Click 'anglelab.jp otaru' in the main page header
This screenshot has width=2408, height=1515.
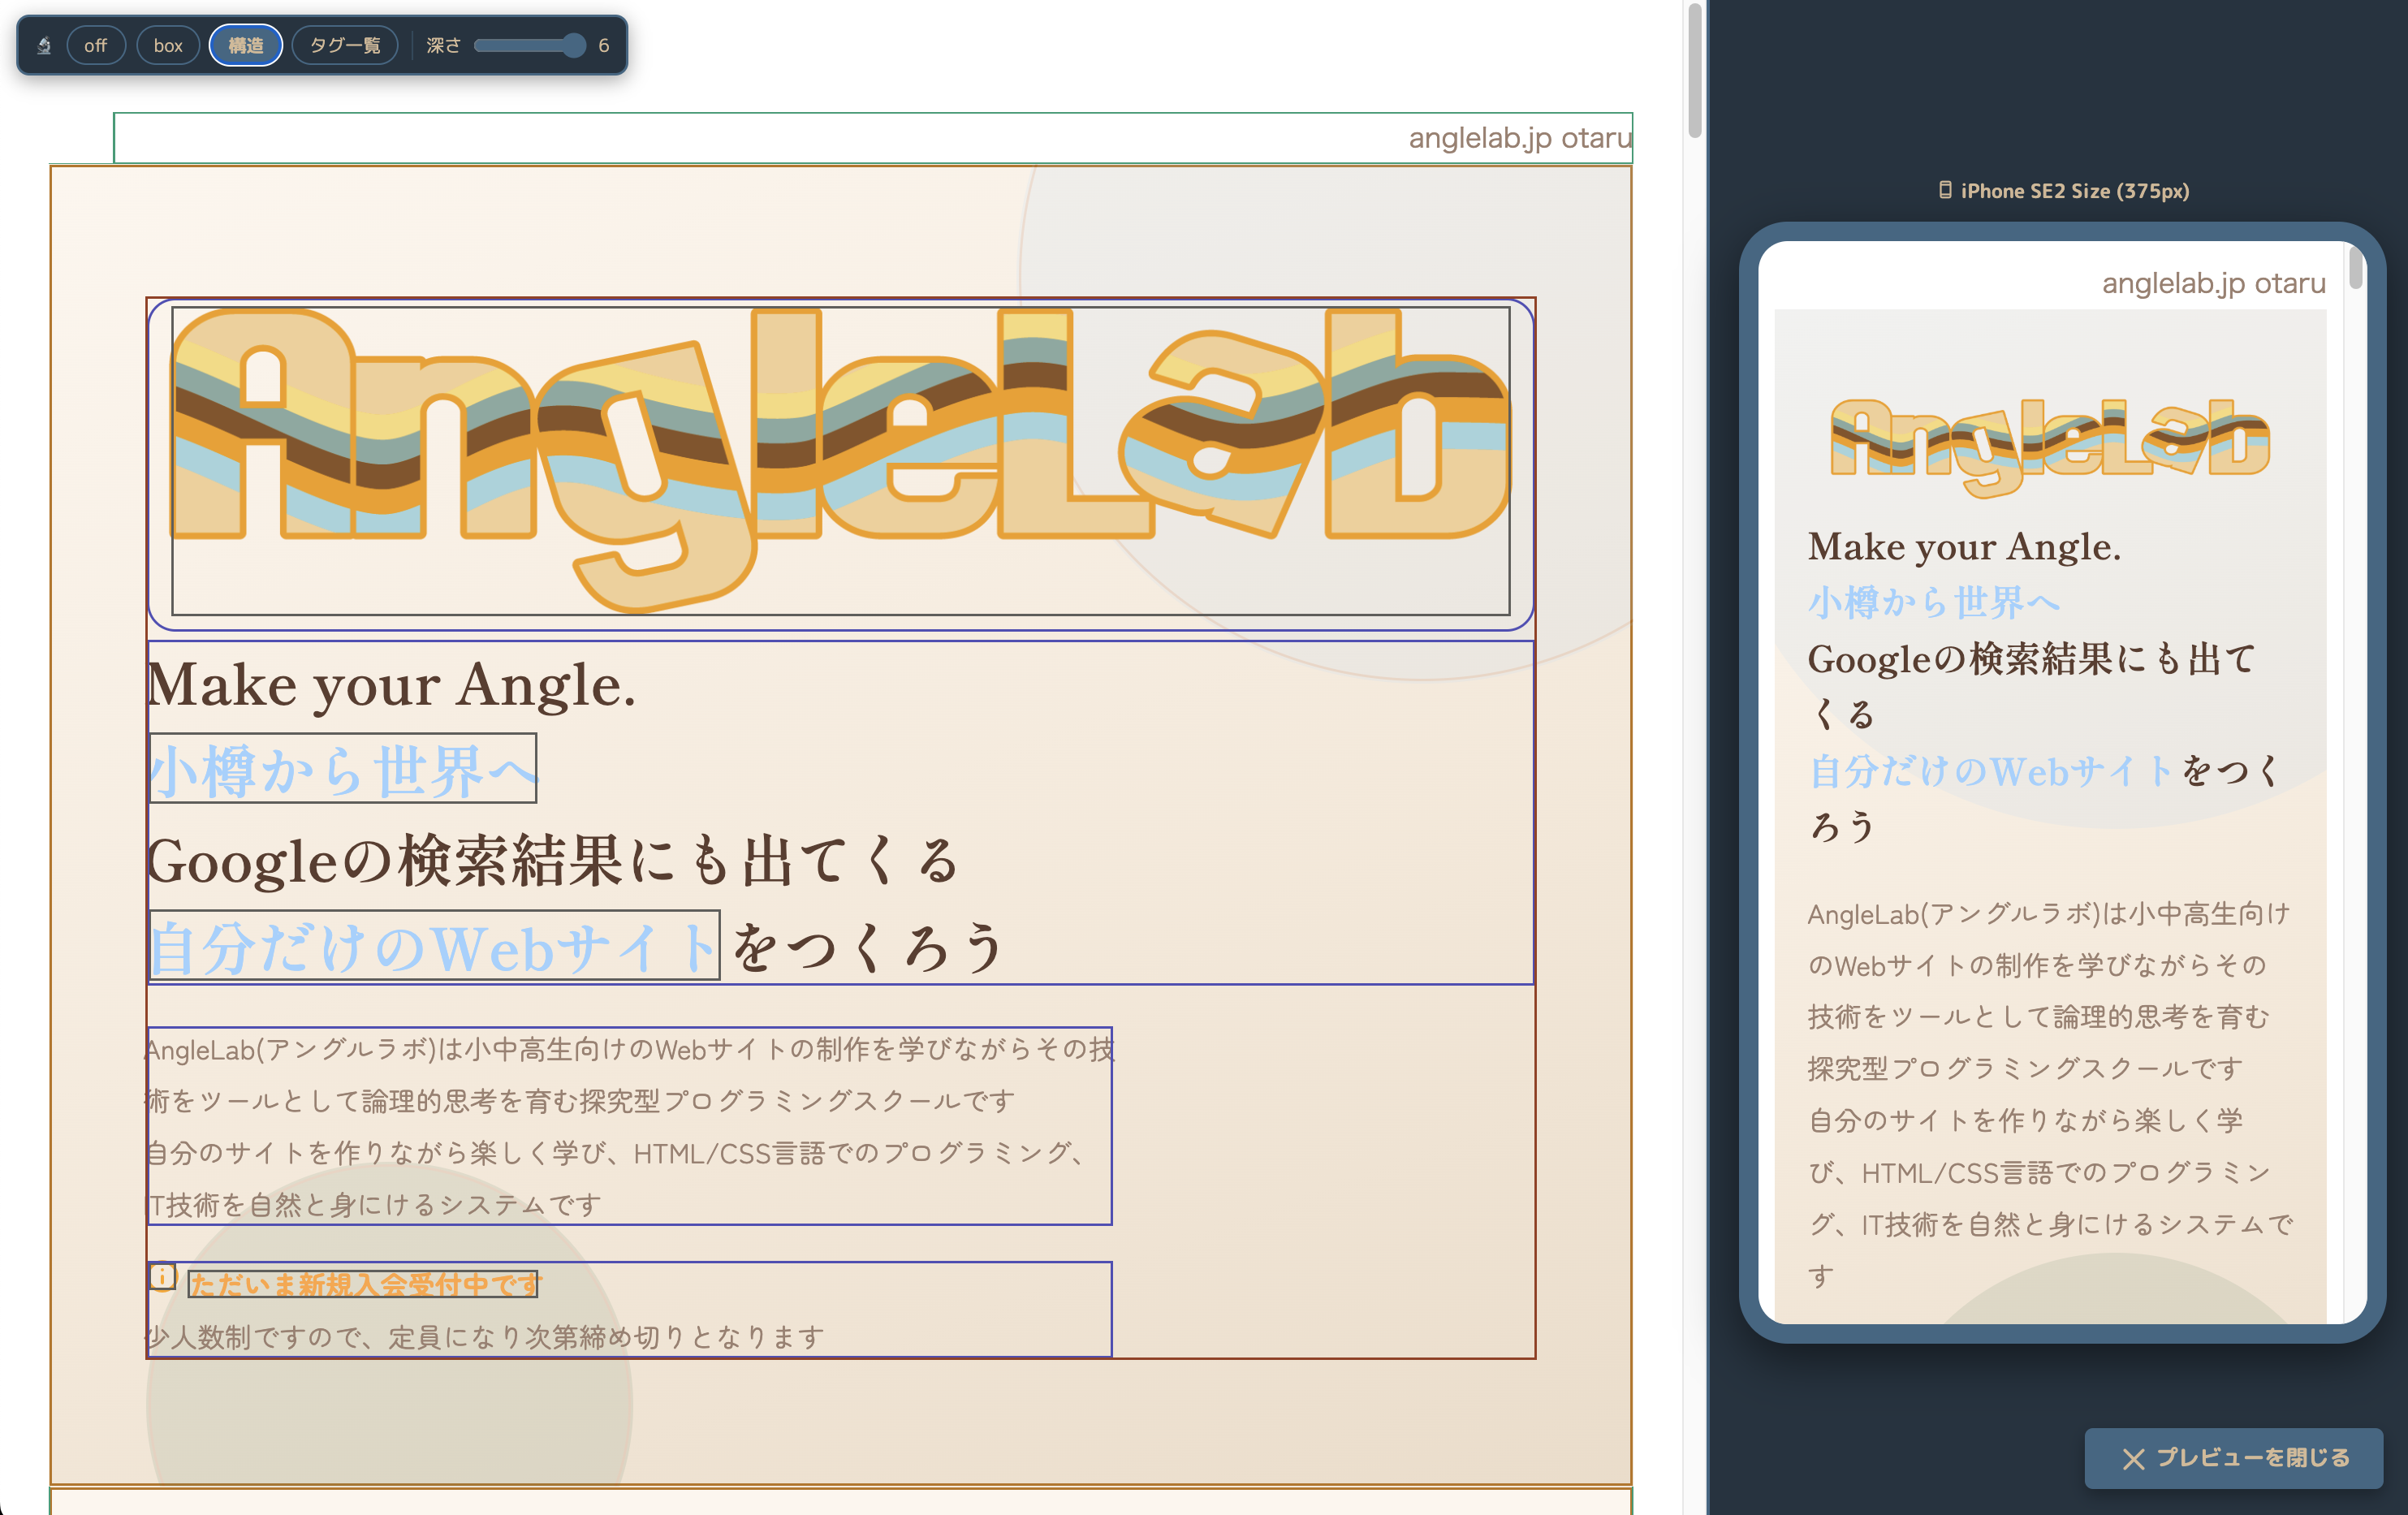coord(1520,138)
